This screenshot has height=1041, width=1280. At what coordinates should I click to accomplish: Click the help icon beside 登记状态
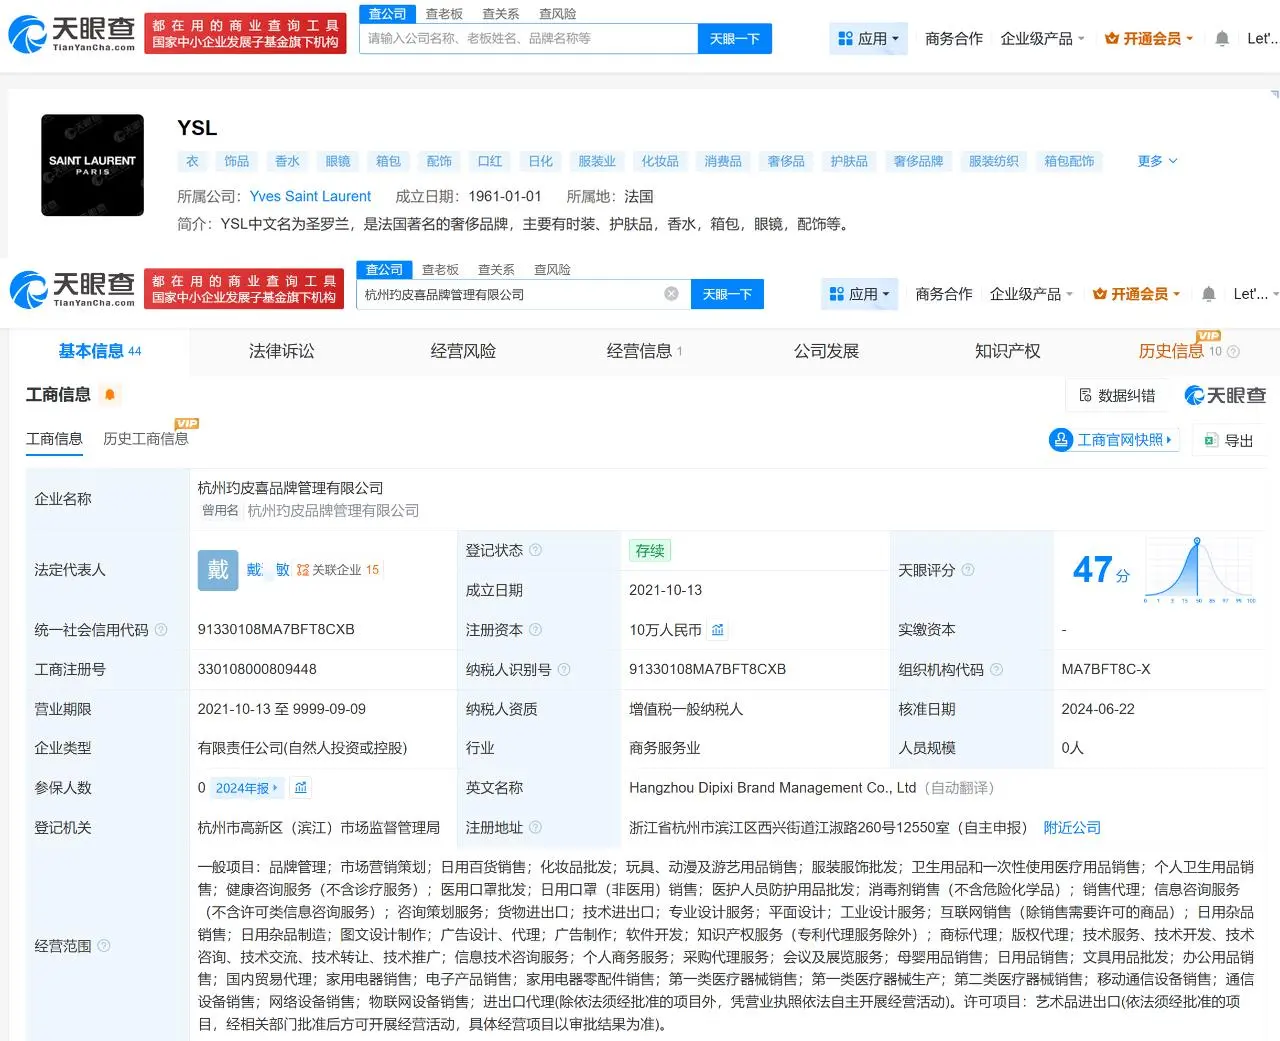click(535, 550)
